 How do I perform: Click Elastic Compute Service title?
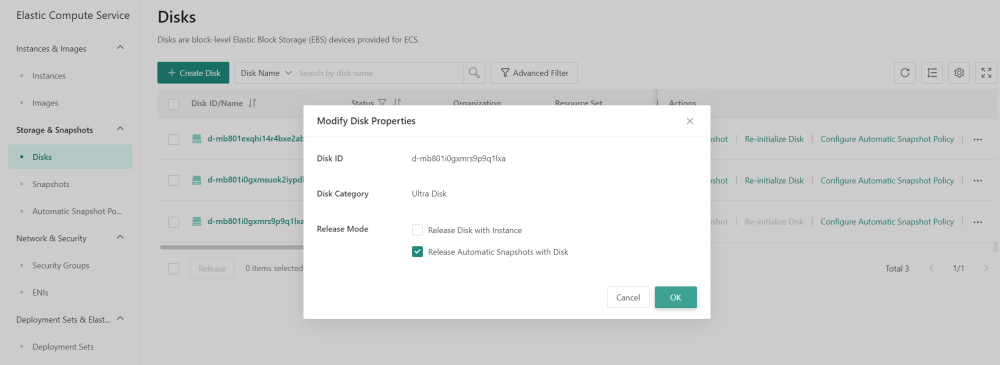click(x=73, y=15)
